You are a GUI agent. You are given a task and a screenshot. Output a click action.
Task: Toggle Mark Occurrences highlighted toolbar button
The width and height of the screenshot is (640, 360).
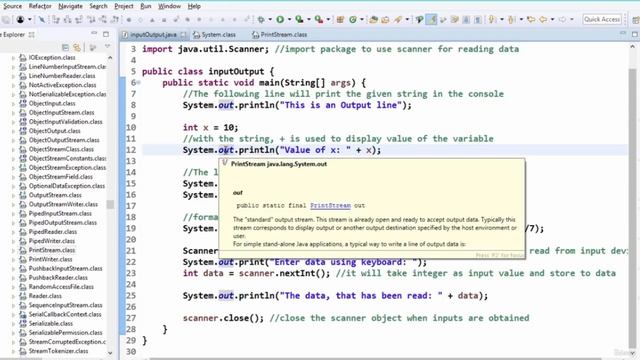click(431, 19)
